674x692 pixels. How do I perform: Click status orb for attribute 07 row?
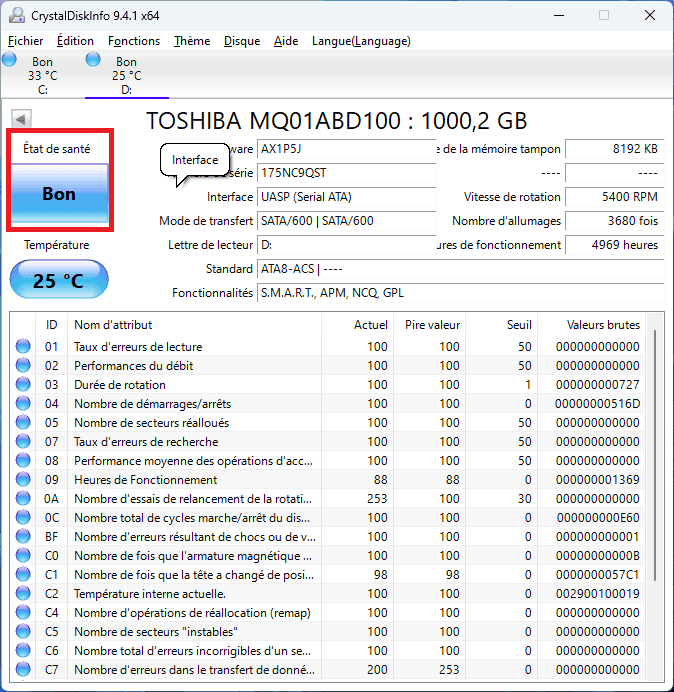click(23, 441)
